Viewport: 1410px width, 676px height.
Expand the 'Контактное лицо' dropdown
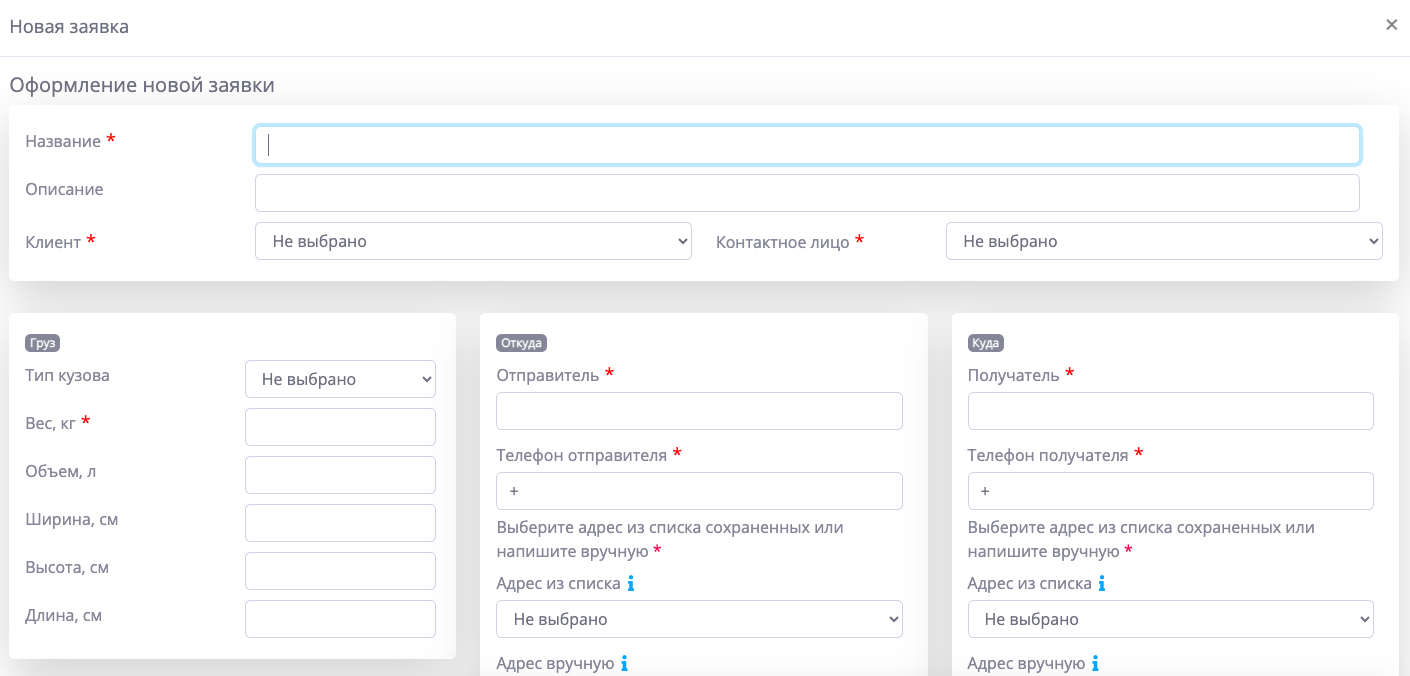pyautogui.click(x=1164, y=241)
